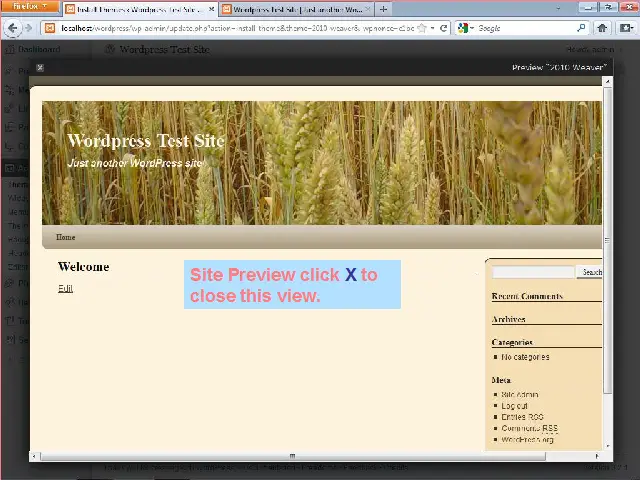Click the Archives sidebar heading

tap(509, 319)
